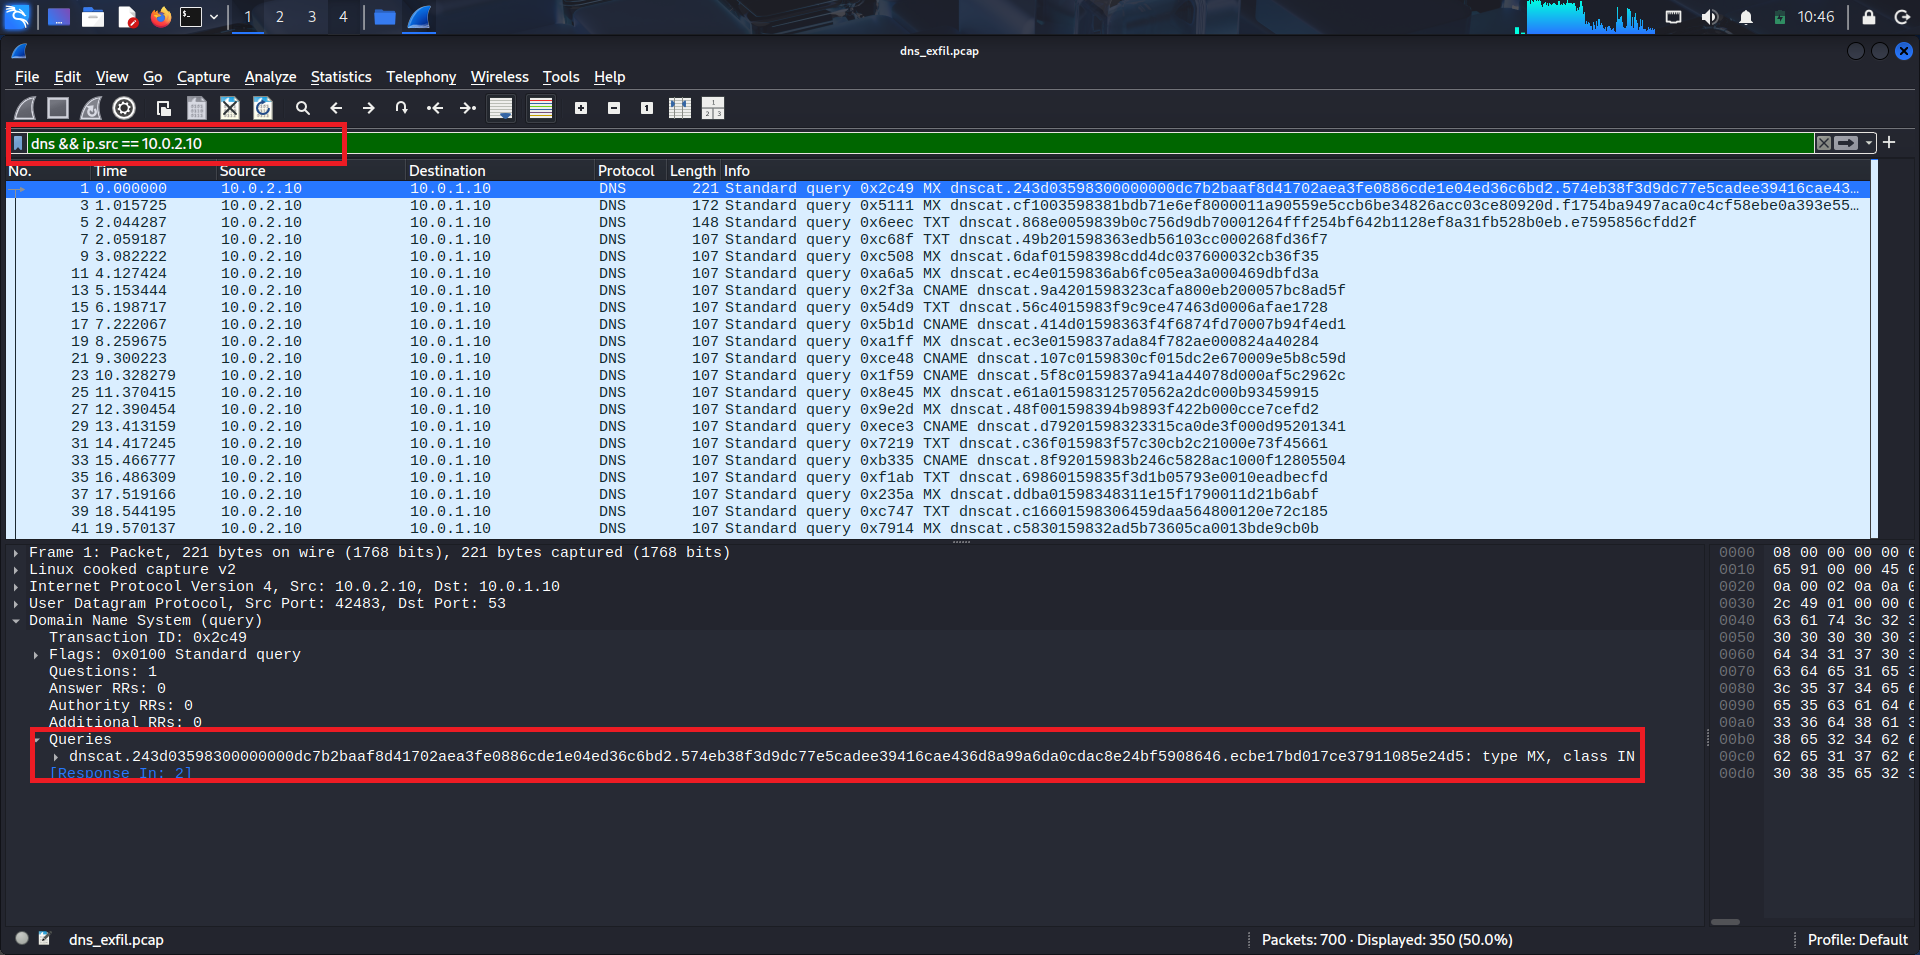Open the filter history dropdown arrow
The image size is (1920, 955).
click(x=1866, y=143)
